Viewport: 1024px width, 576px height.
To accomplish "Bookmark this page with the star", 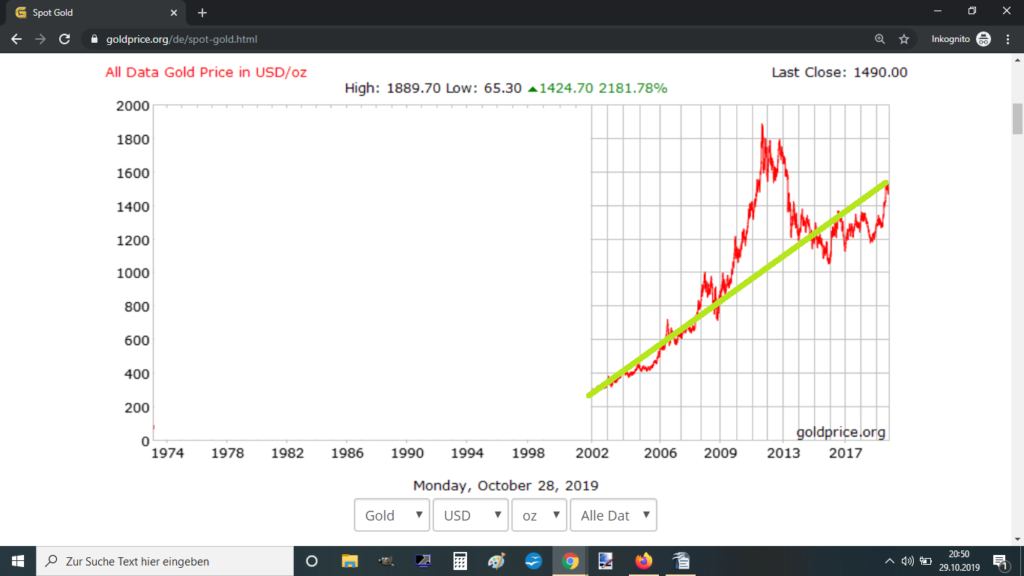I will pos(904,39).
